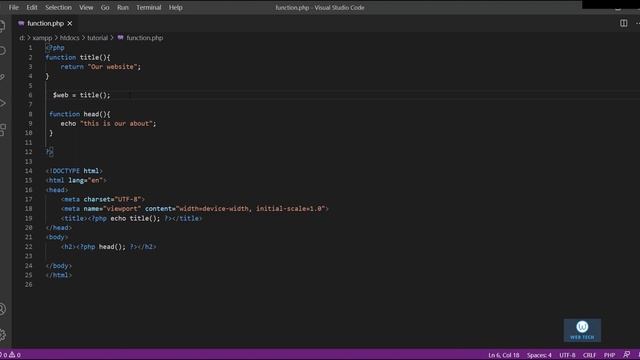Viewport: 640px width, 360px height.
Task: Open the Edit menu
Action: pyautogui.click(x=31, y=7)
